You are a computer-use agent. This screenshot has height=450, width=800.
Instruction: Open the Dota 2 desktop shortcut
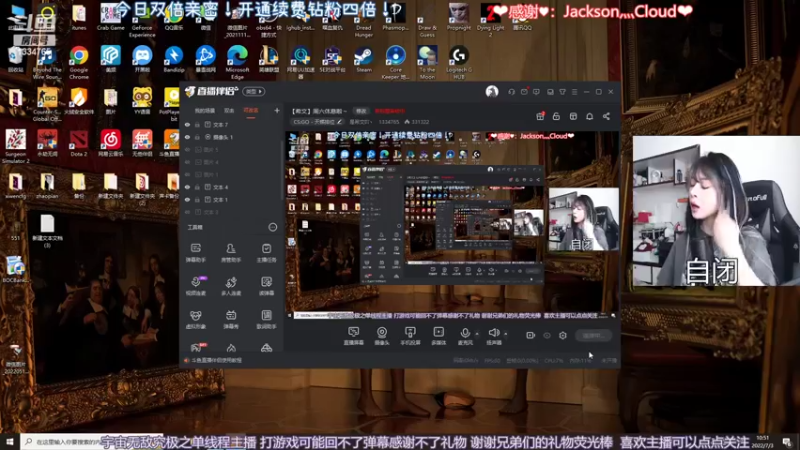(79, 143)
